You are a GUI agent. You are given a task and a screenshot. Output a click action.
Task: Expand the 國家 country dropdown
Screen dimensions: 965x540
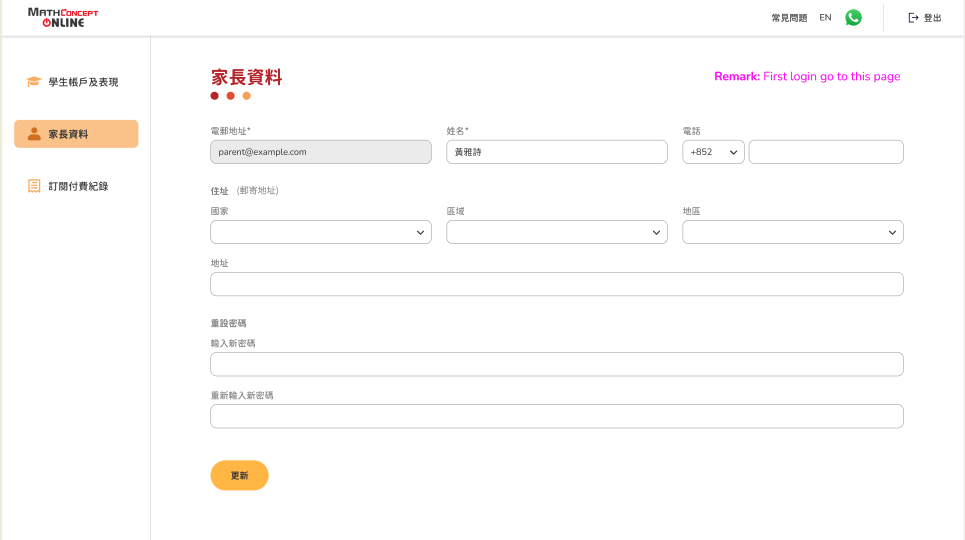tap(320, 232)
